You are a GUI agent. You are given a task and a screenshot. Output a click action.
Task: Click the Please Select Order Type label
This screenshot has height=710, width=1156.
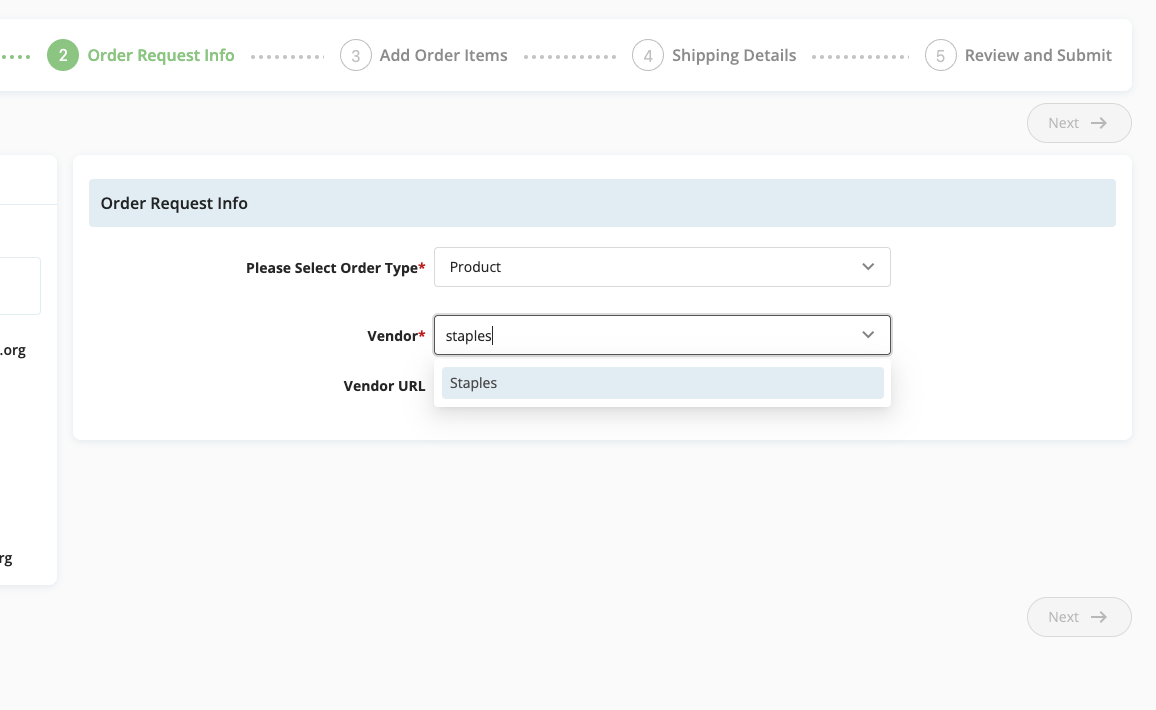click(x=335, y=268)
